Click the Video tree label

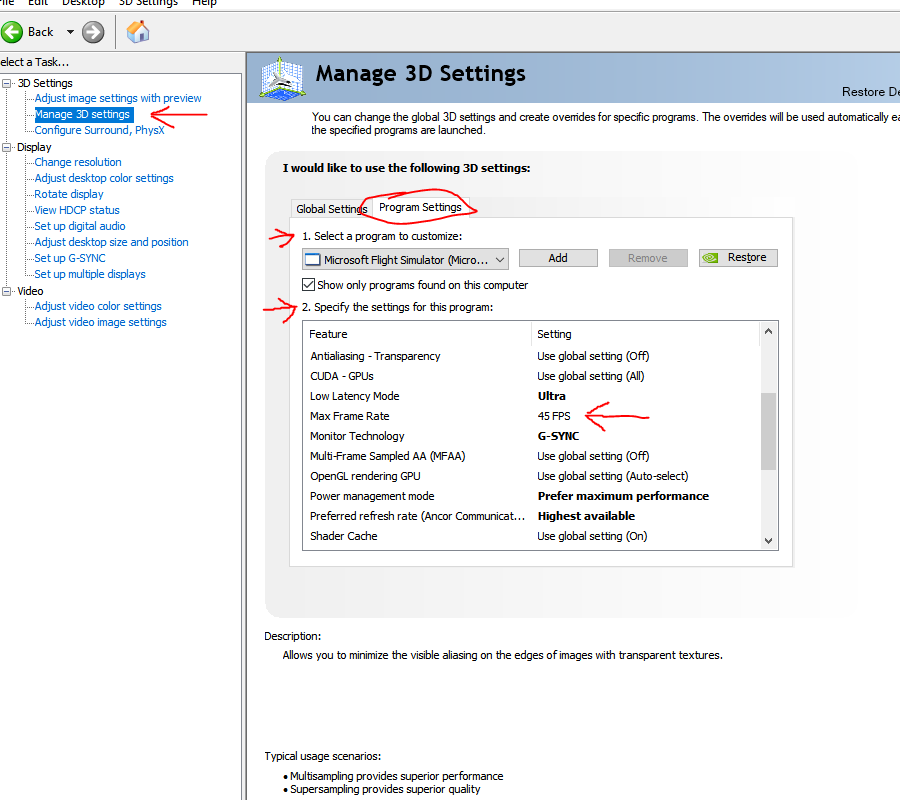(30, 292)
